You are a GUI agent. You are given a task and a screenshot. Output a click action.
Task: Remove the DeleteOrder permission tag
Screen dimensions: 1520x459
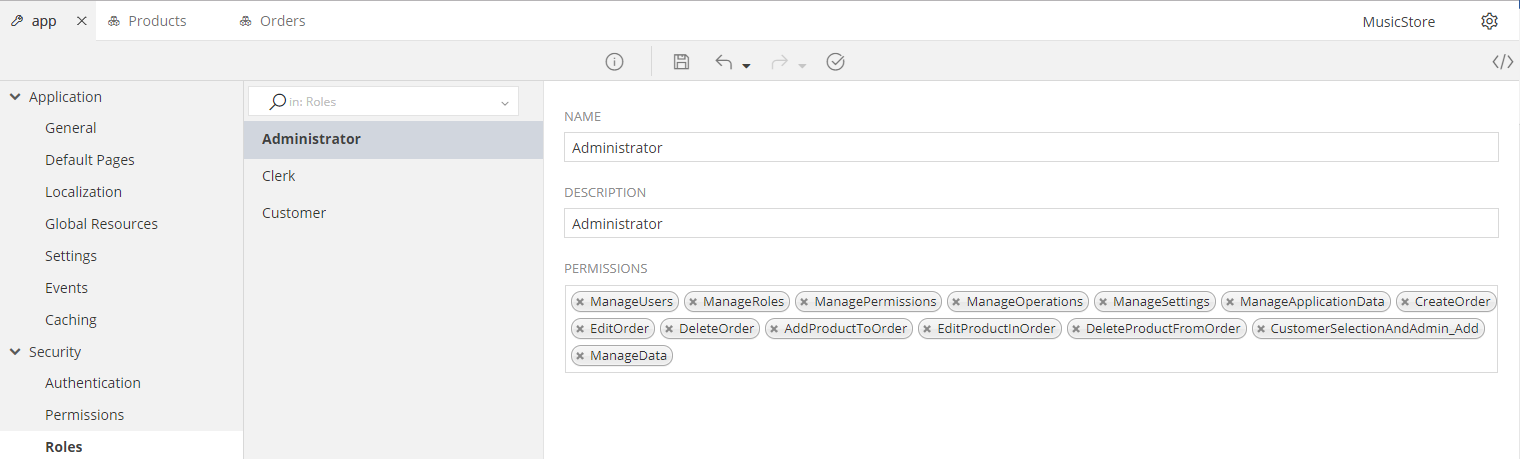tap(669, 329)
